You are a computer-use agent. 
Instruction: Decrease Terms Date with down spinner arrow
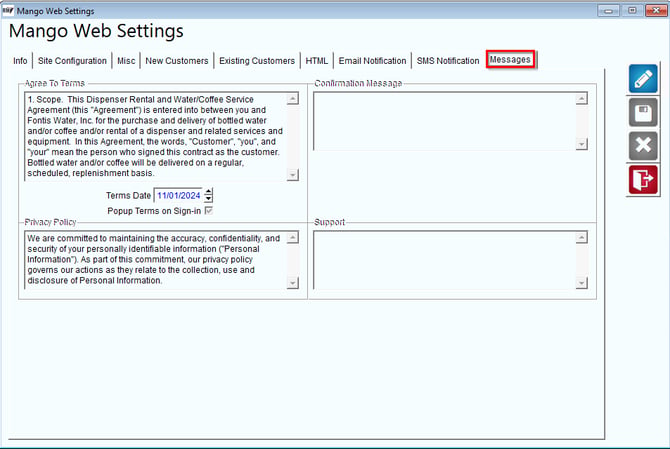click(208, 199)
